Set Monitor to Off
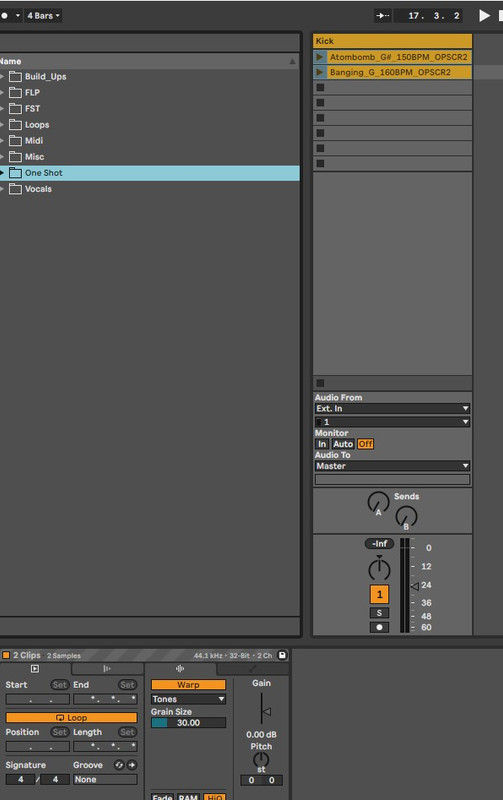 (x=365, y=444)
